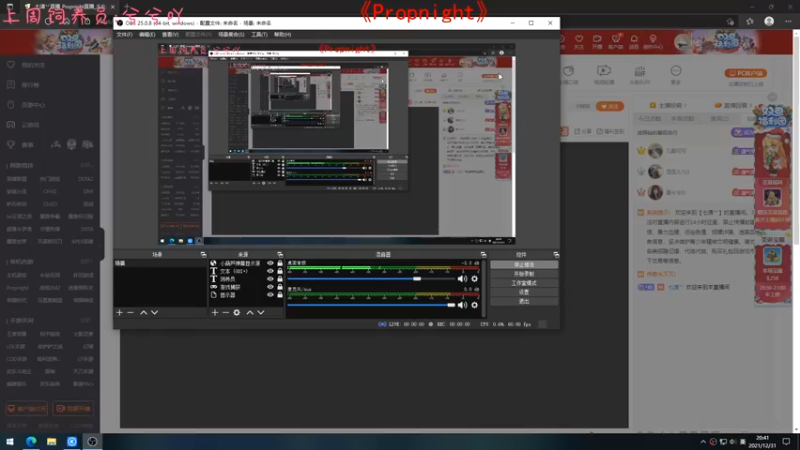The height and width of the screenshot is (450, 800).
Task: Open 页游中心 icon in website sidebar
Action: (11, 105)
